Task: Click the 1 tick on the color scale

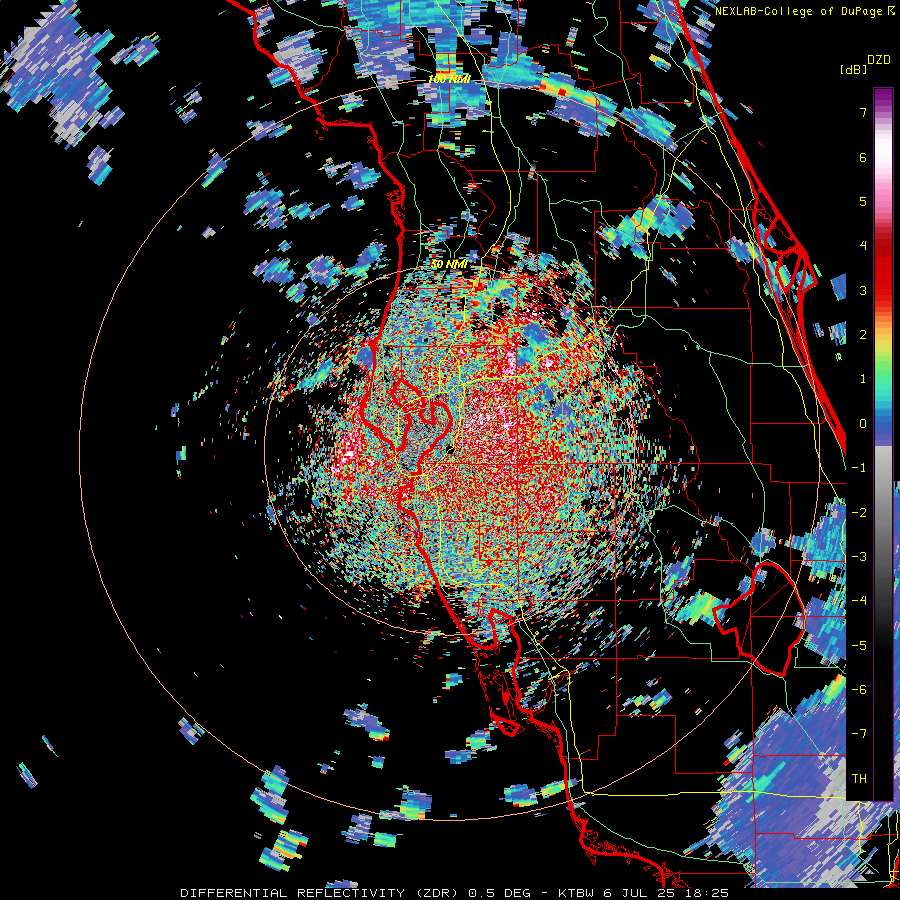Action: 863,379
